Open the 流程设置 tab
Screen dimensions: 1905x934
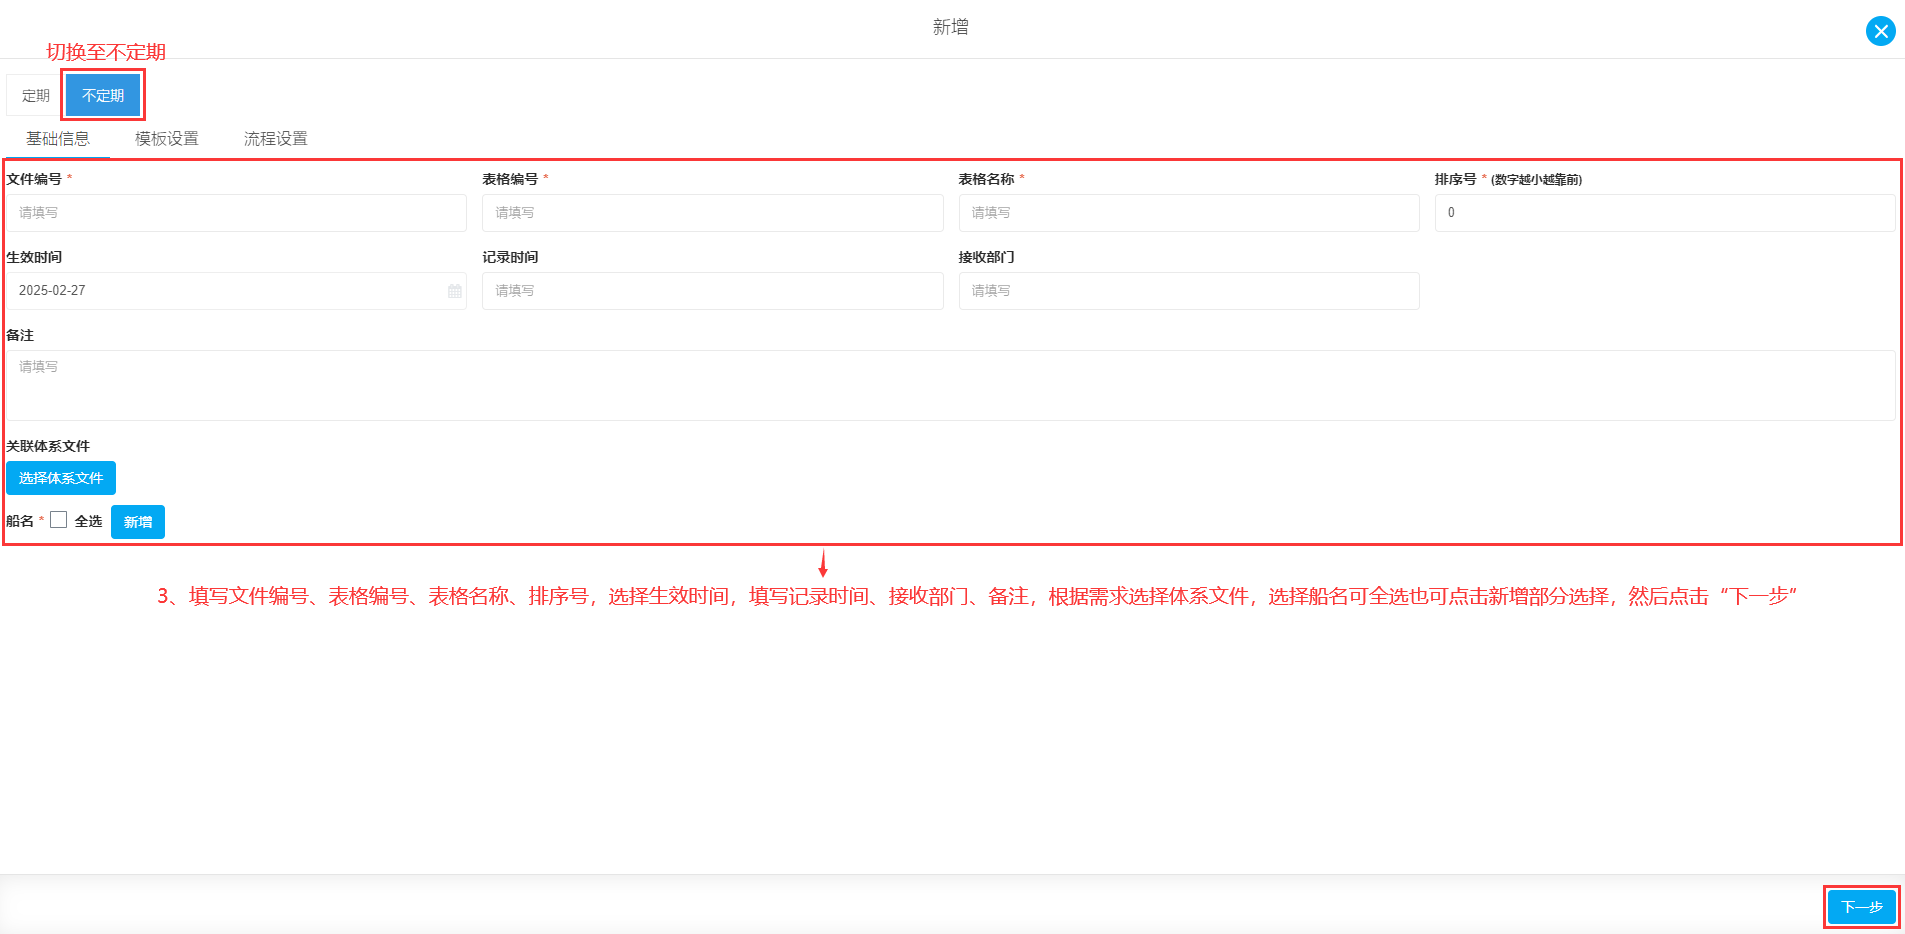(276, 139)
